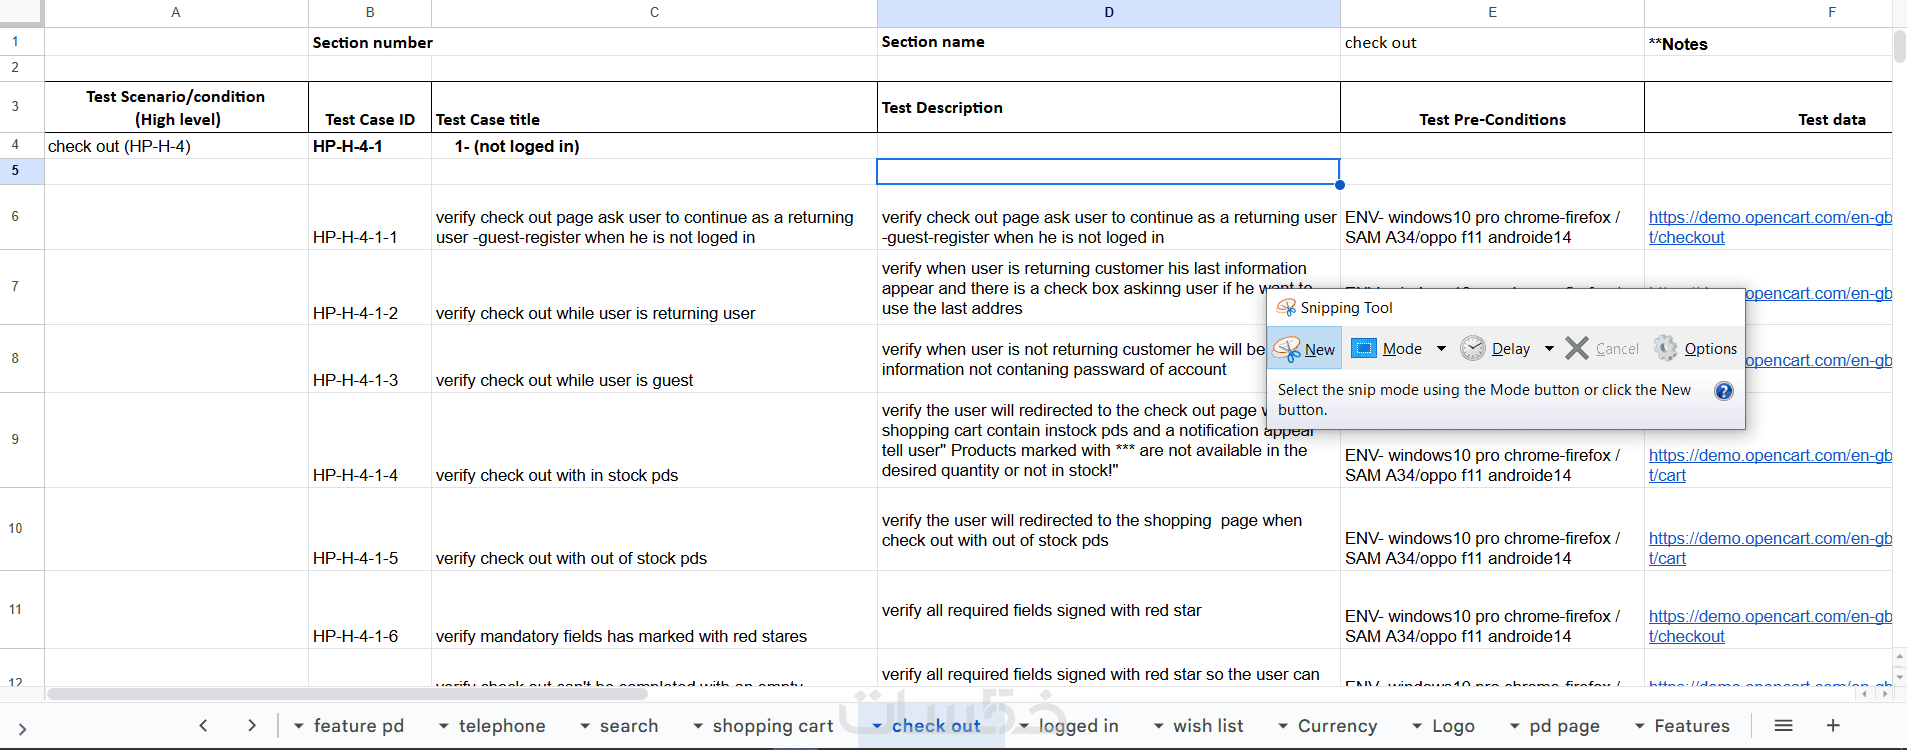
Task: Click the Delay clock button
Action: tap(1495, 348)
